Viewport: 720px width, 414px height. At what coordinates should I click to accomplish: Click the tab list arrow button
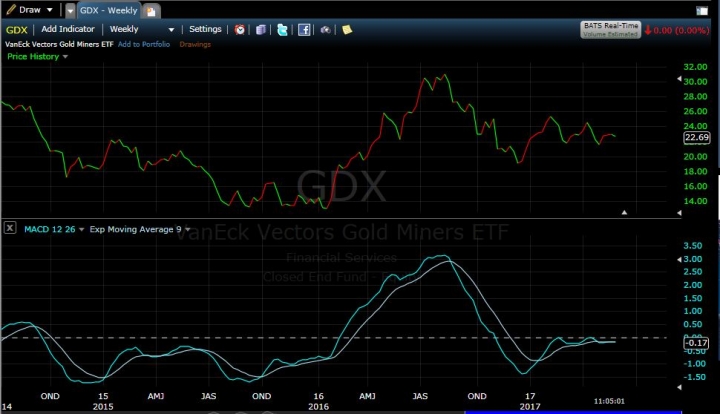70,10
